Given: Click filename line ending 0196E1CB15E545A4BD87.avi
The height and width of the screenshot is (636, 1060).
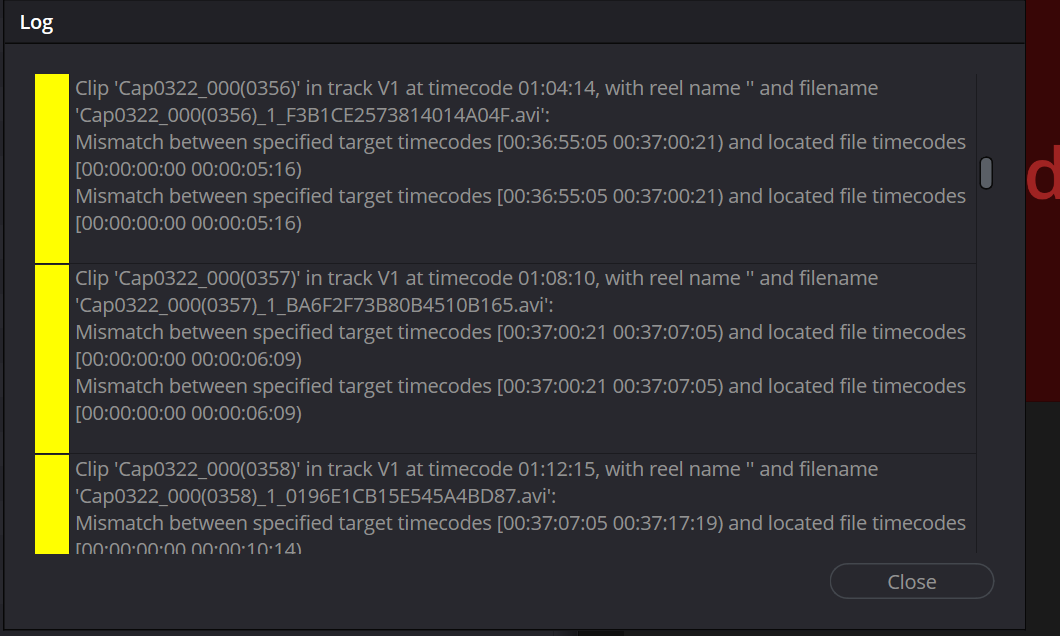Looking at the screenshot, I should [x=316, y=496].
